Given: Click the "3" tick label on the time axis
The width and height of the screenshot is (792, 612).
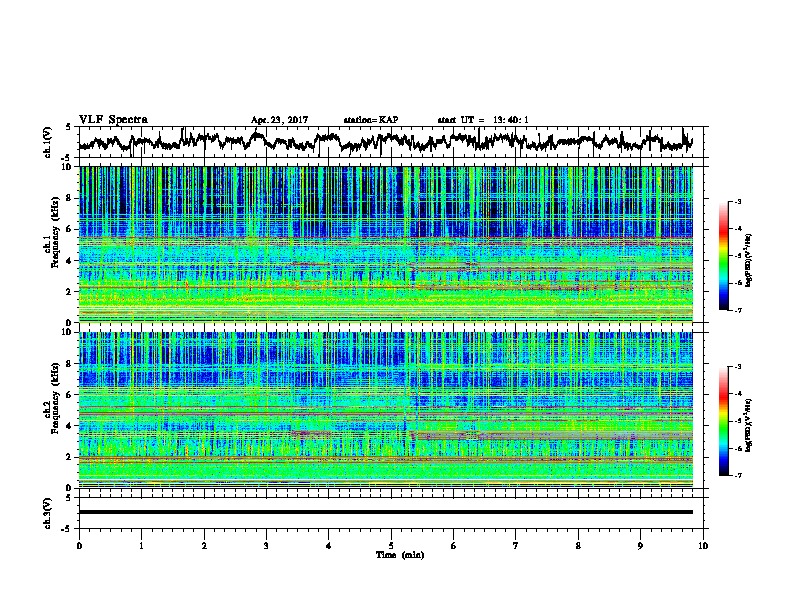Looking at the screenshot, I should pyautogui.click(x=266, y=546).
